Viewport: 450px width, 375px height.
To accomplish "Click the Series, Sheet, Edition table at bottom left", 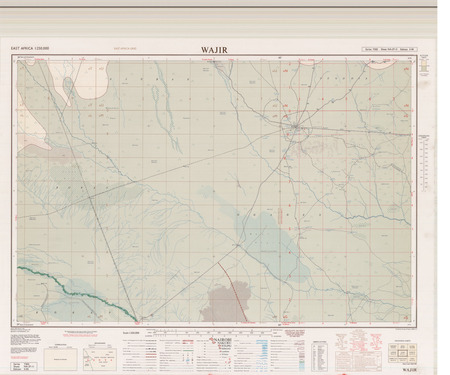I will coord(24,366).
